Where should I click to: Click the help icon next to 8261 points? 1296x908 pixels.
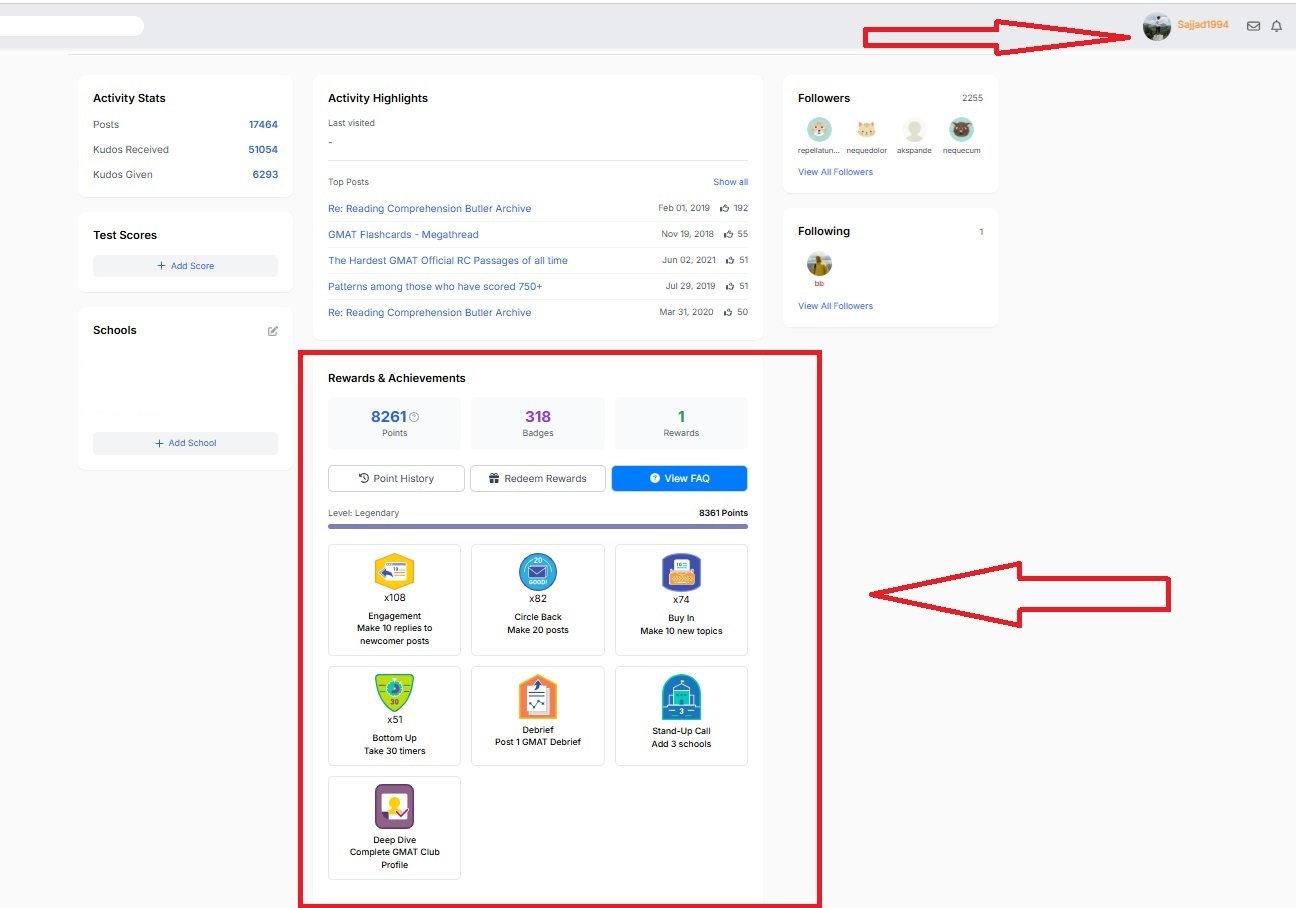pos(415,417)
